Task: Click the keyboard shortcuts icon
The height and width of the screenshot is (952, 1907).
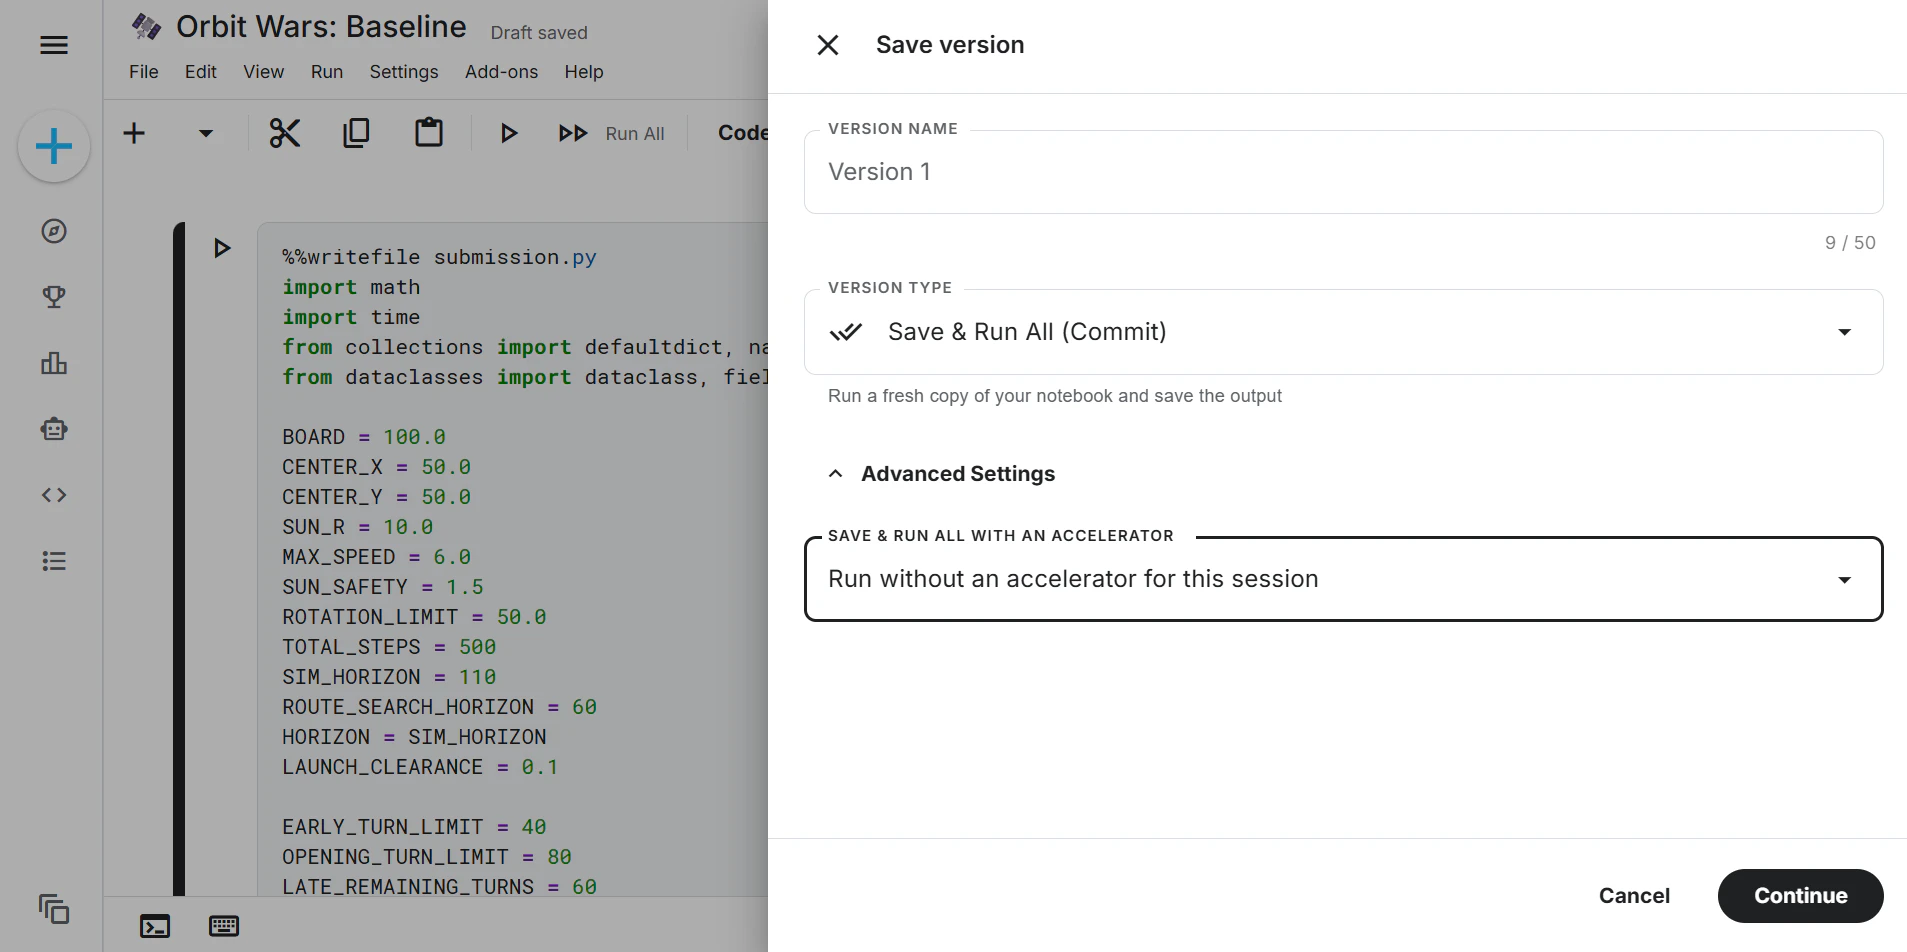Action: pyautogui.click(x=224, y=926)
